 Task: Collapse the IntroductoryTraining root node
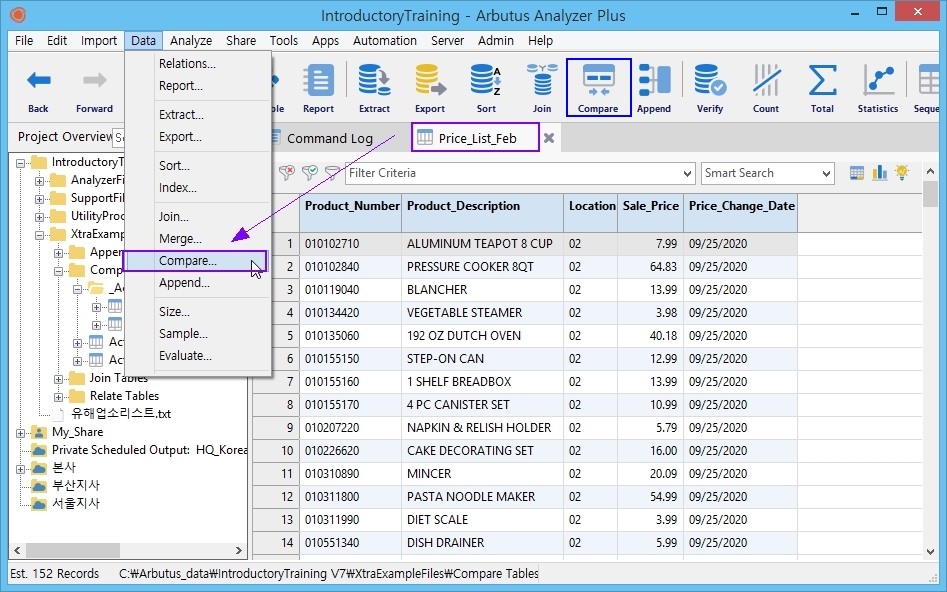click(21, 162)
